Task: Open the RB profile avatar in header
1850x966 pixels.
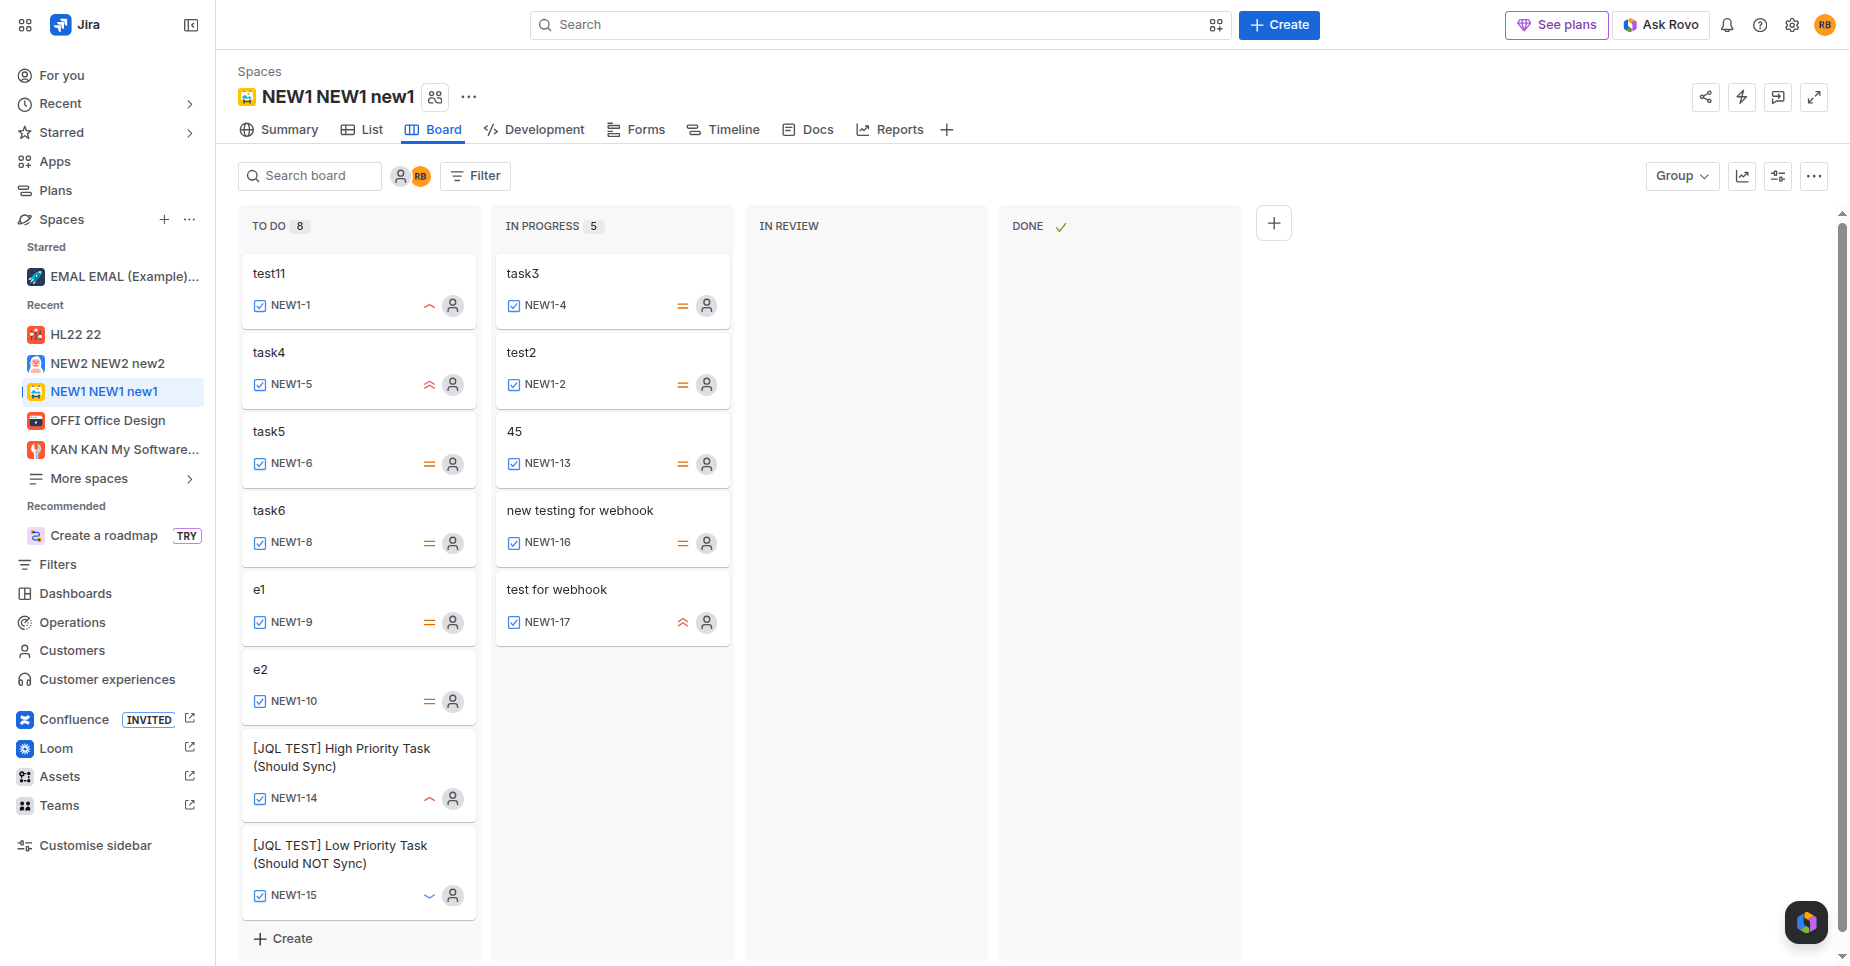Action: (1825, 25)
